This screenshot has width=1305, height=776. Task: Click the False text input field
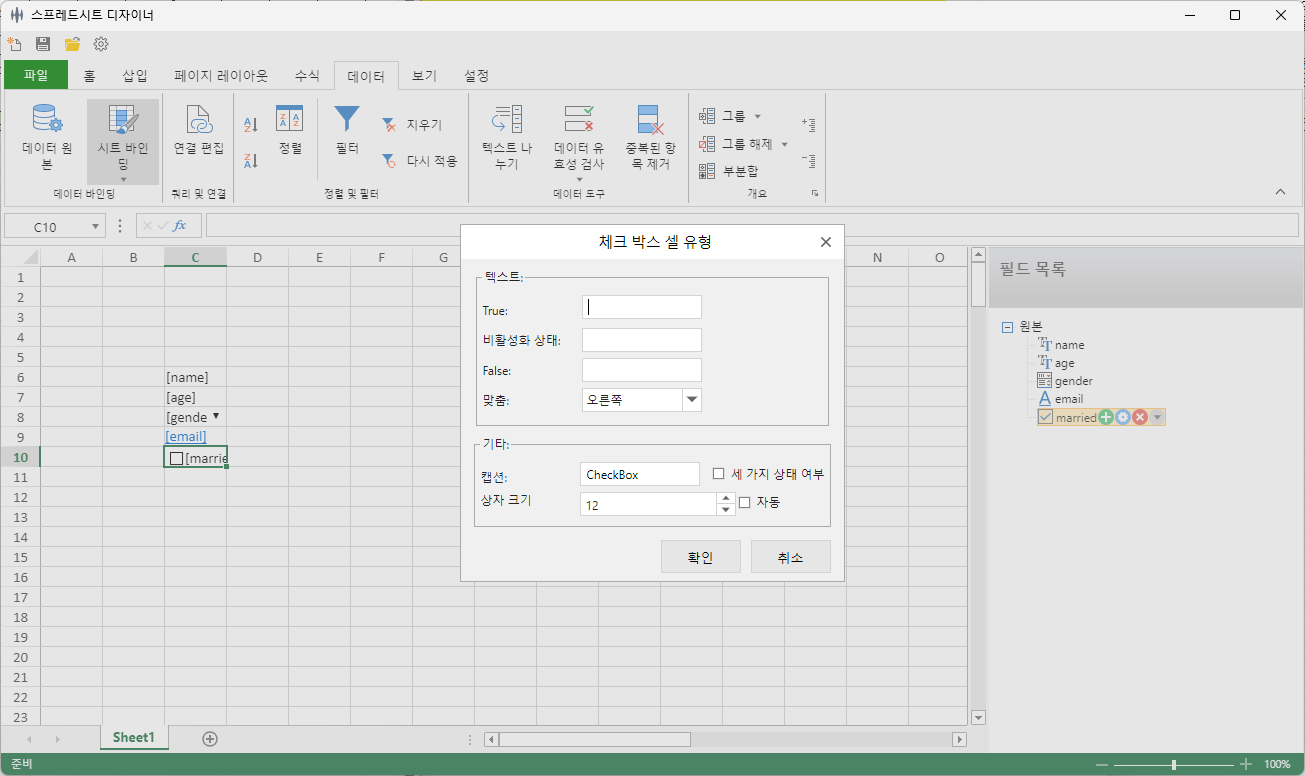pos(642,370)
